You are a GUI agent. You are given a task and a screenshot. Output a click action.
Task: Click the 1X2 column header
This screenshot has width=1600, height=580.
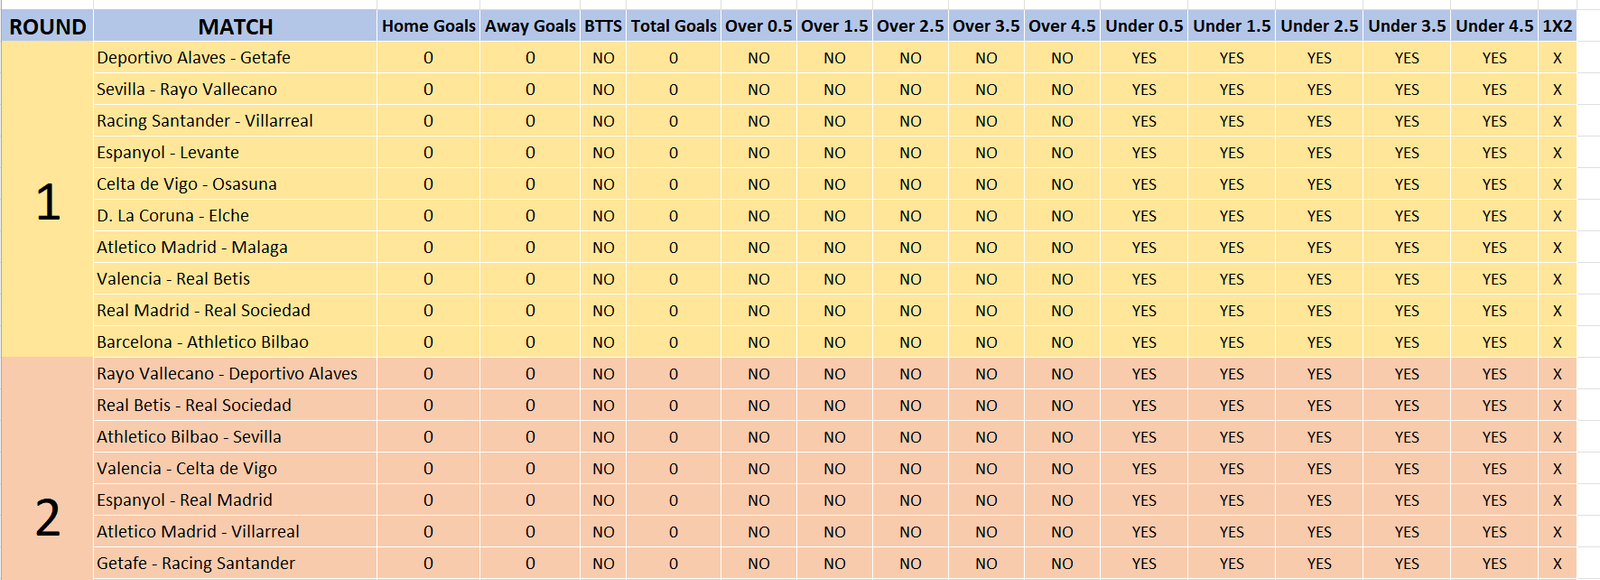(x=1557, y=26)
